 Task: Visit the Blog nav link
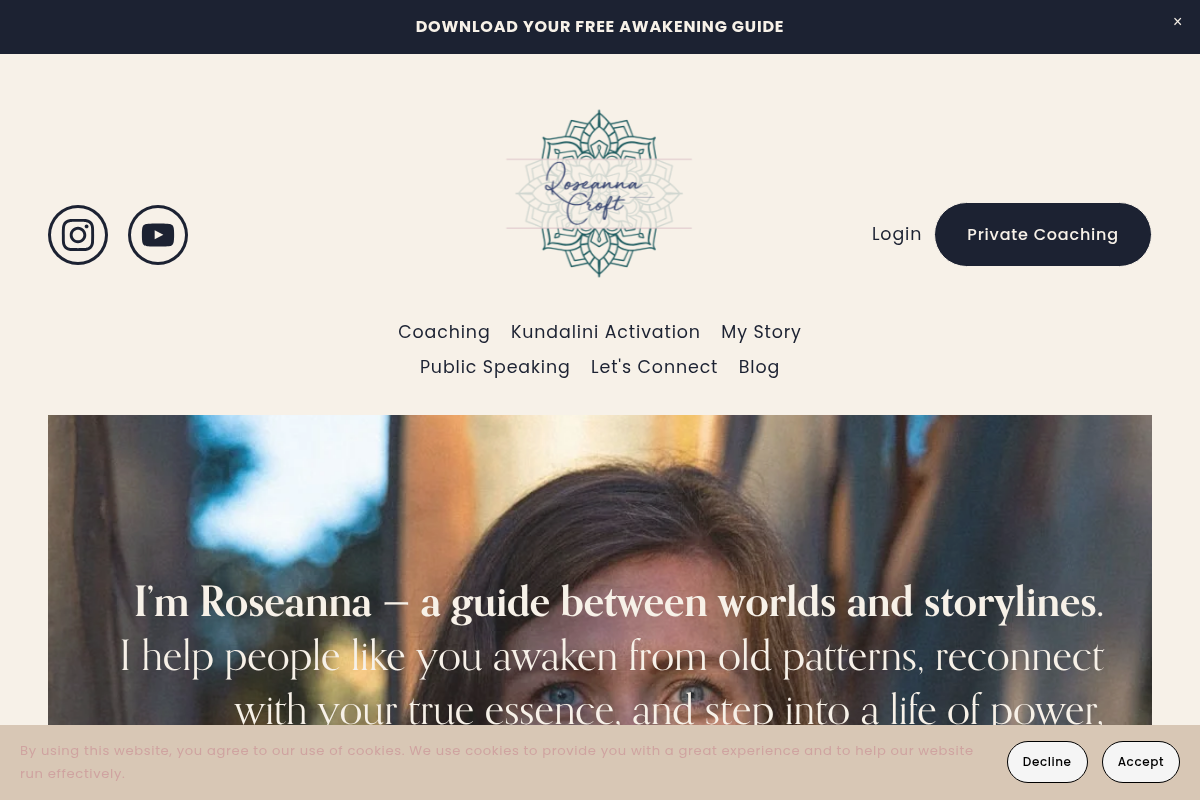759,367
